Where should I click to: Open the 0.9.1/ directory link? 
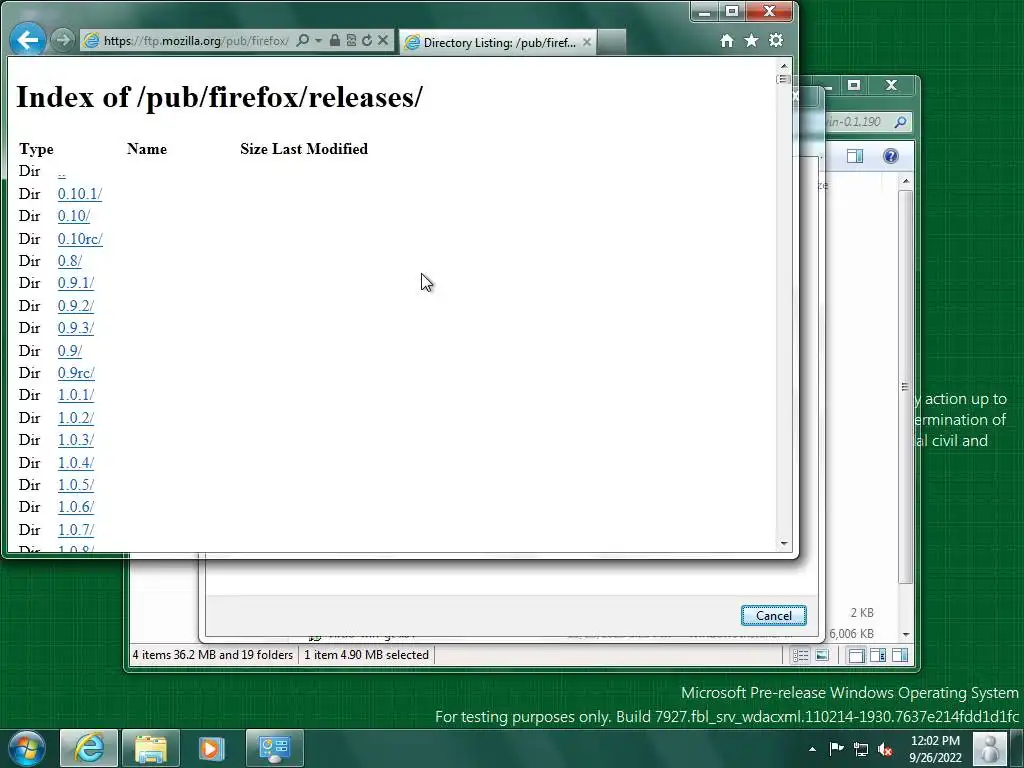click(76, 283)
